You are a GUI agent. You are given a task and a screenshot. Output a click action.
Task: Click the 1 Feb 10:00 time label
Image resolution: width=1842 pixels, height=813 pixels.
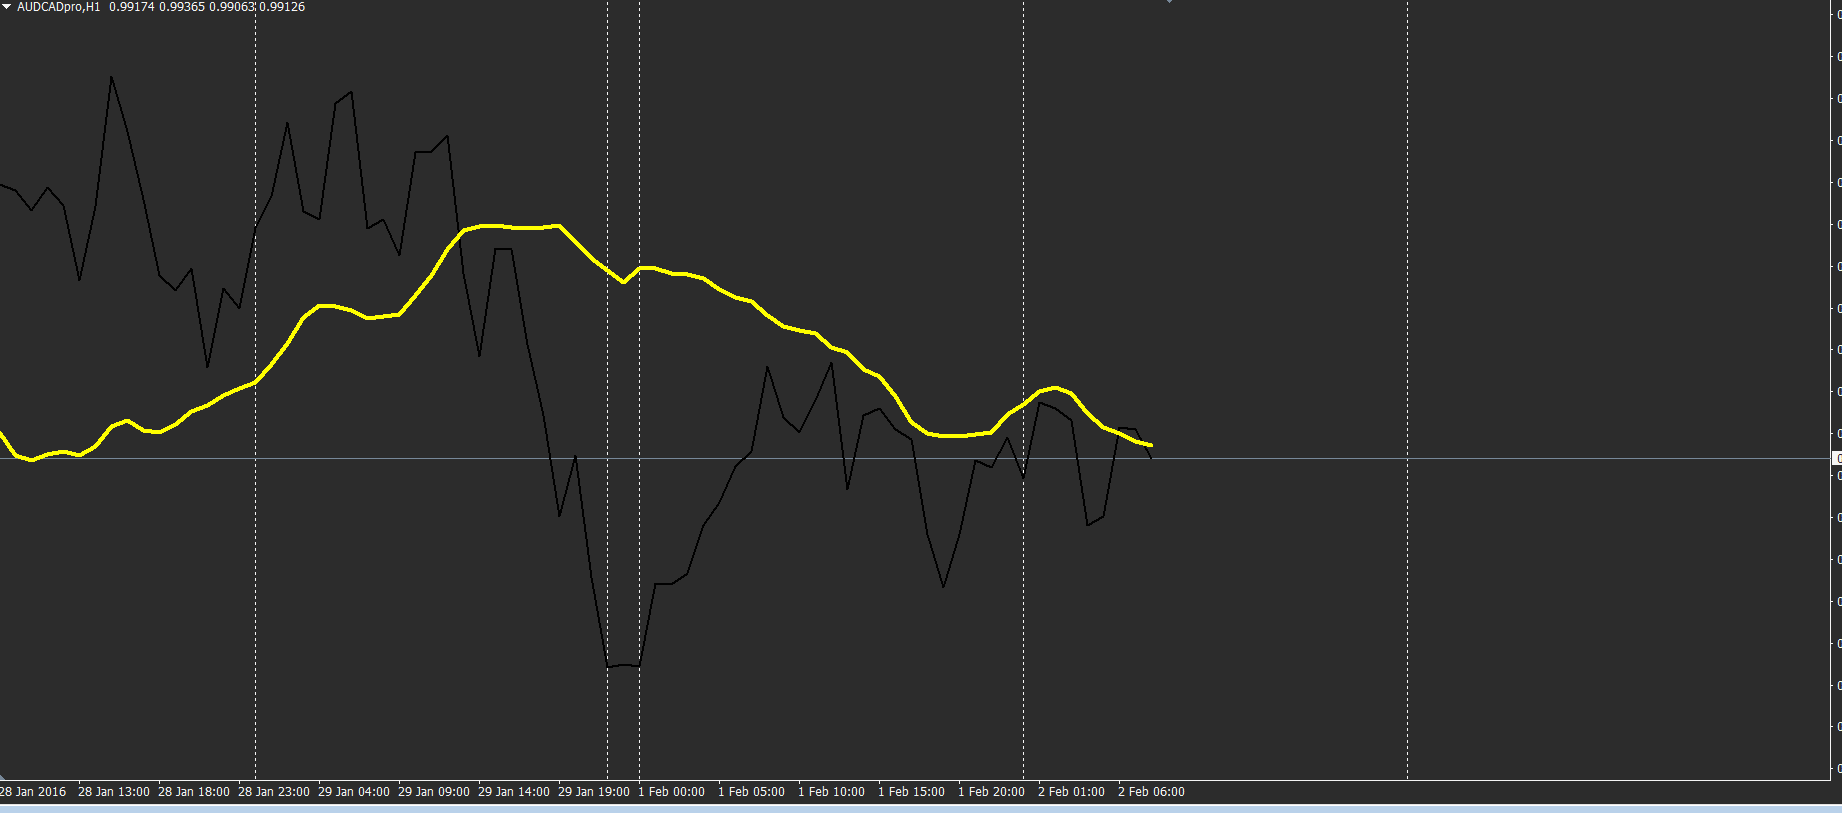[832, 792]
